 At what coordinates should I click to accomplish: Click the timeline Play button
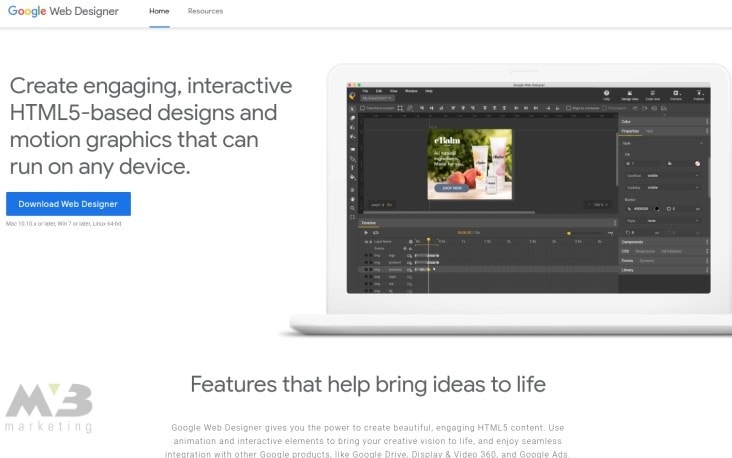pos(366,233)
